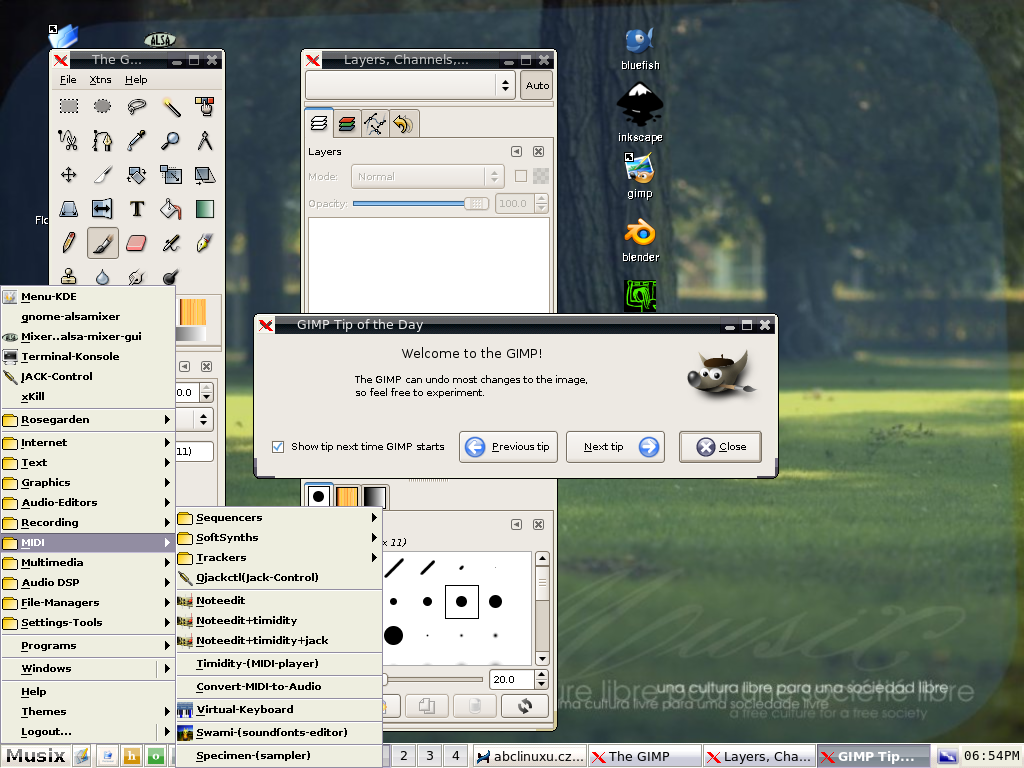Select the Blend gradient tool
Image resolution: width=1024 pixels, height=768 pixels.
[205, 209]
